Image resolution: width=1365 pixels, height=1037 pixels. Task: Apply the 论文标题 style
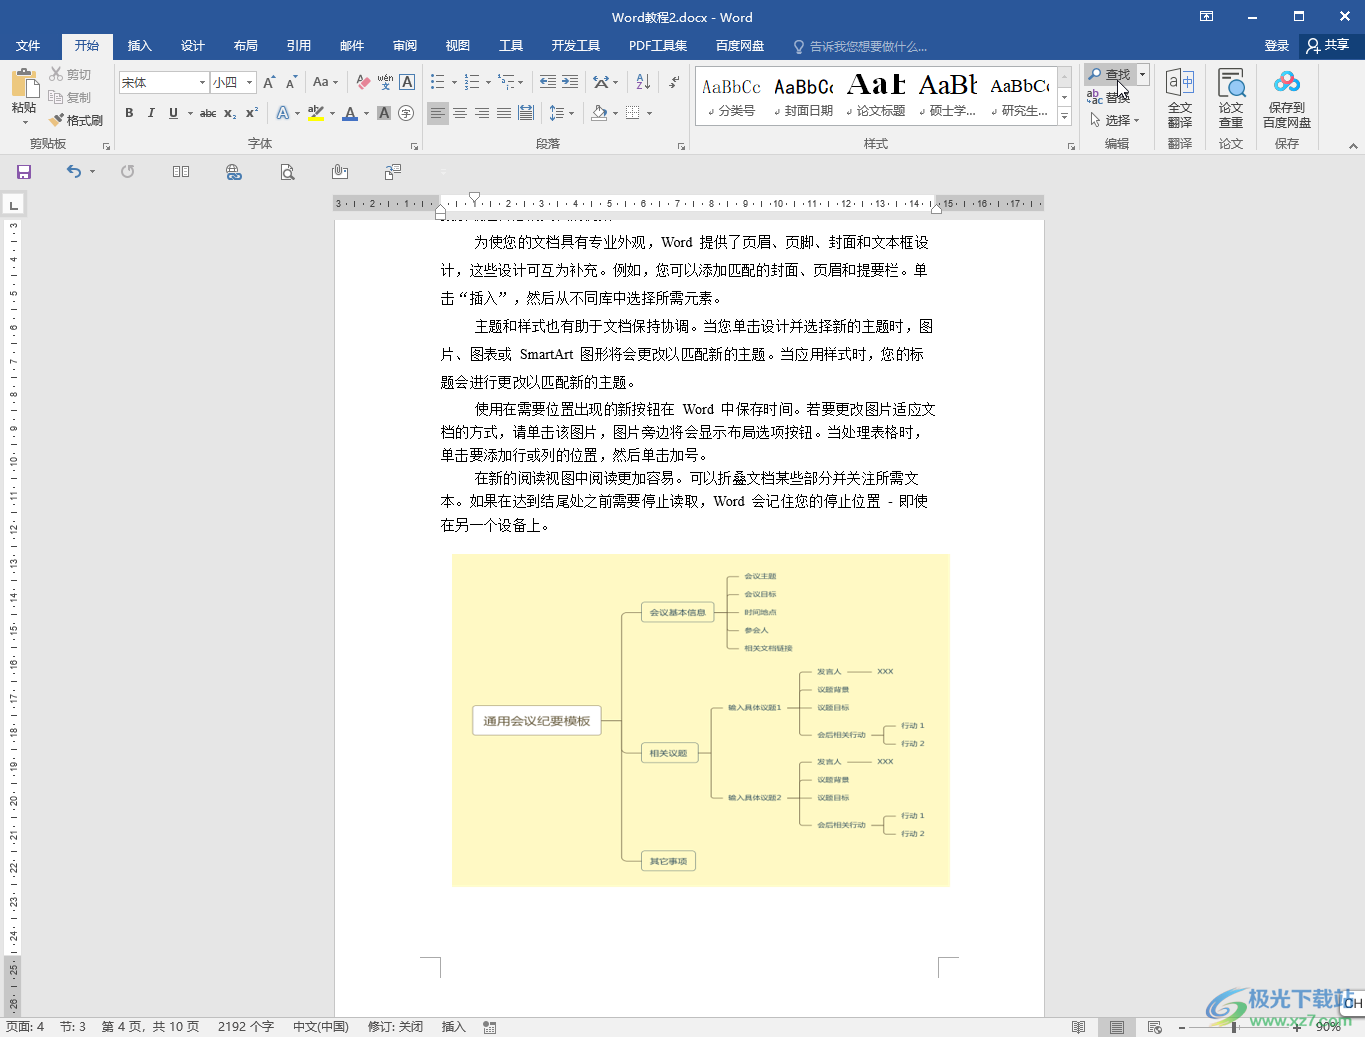pos(876,96)
